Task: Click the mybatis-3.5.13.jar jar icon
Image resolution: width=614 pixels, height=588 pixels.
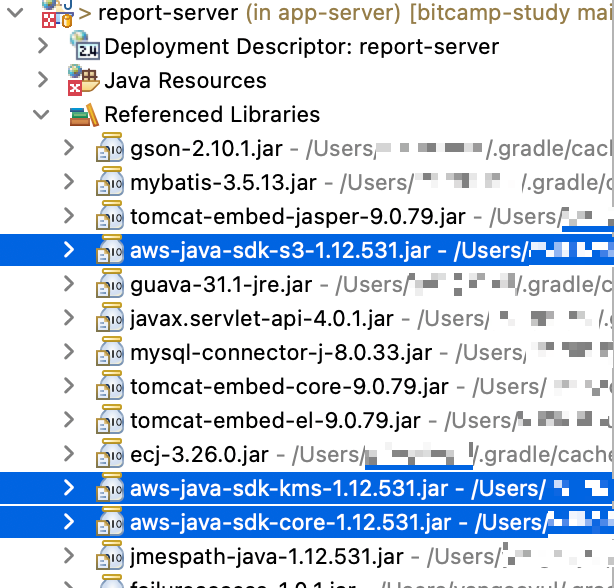Action: (x=110, y=181)
